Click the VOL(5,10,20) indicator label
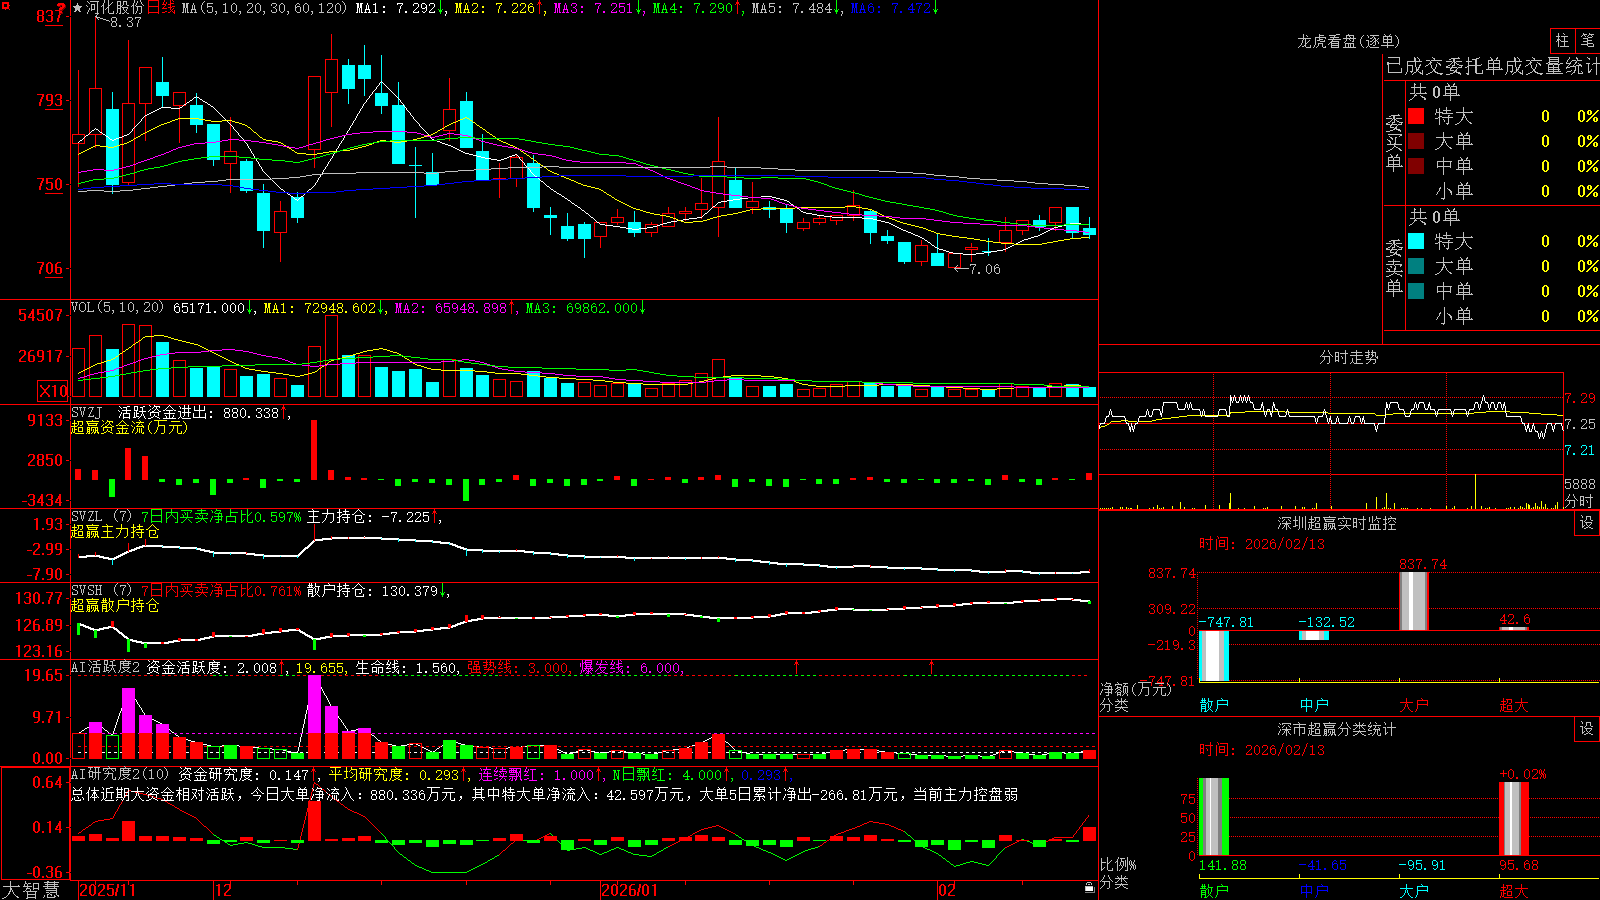The width and height of the screenshot is (1600, 900). [117, 308]
